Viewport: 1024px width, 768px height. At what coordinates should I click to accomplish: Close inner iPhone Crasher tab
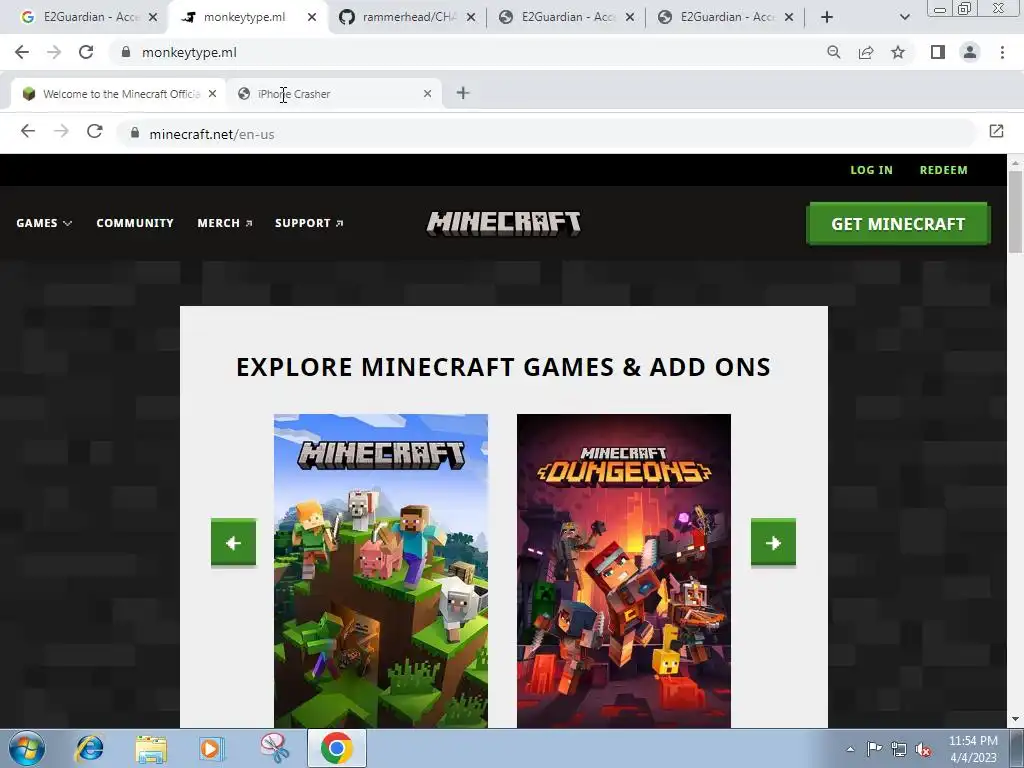[x=427, y=94]
